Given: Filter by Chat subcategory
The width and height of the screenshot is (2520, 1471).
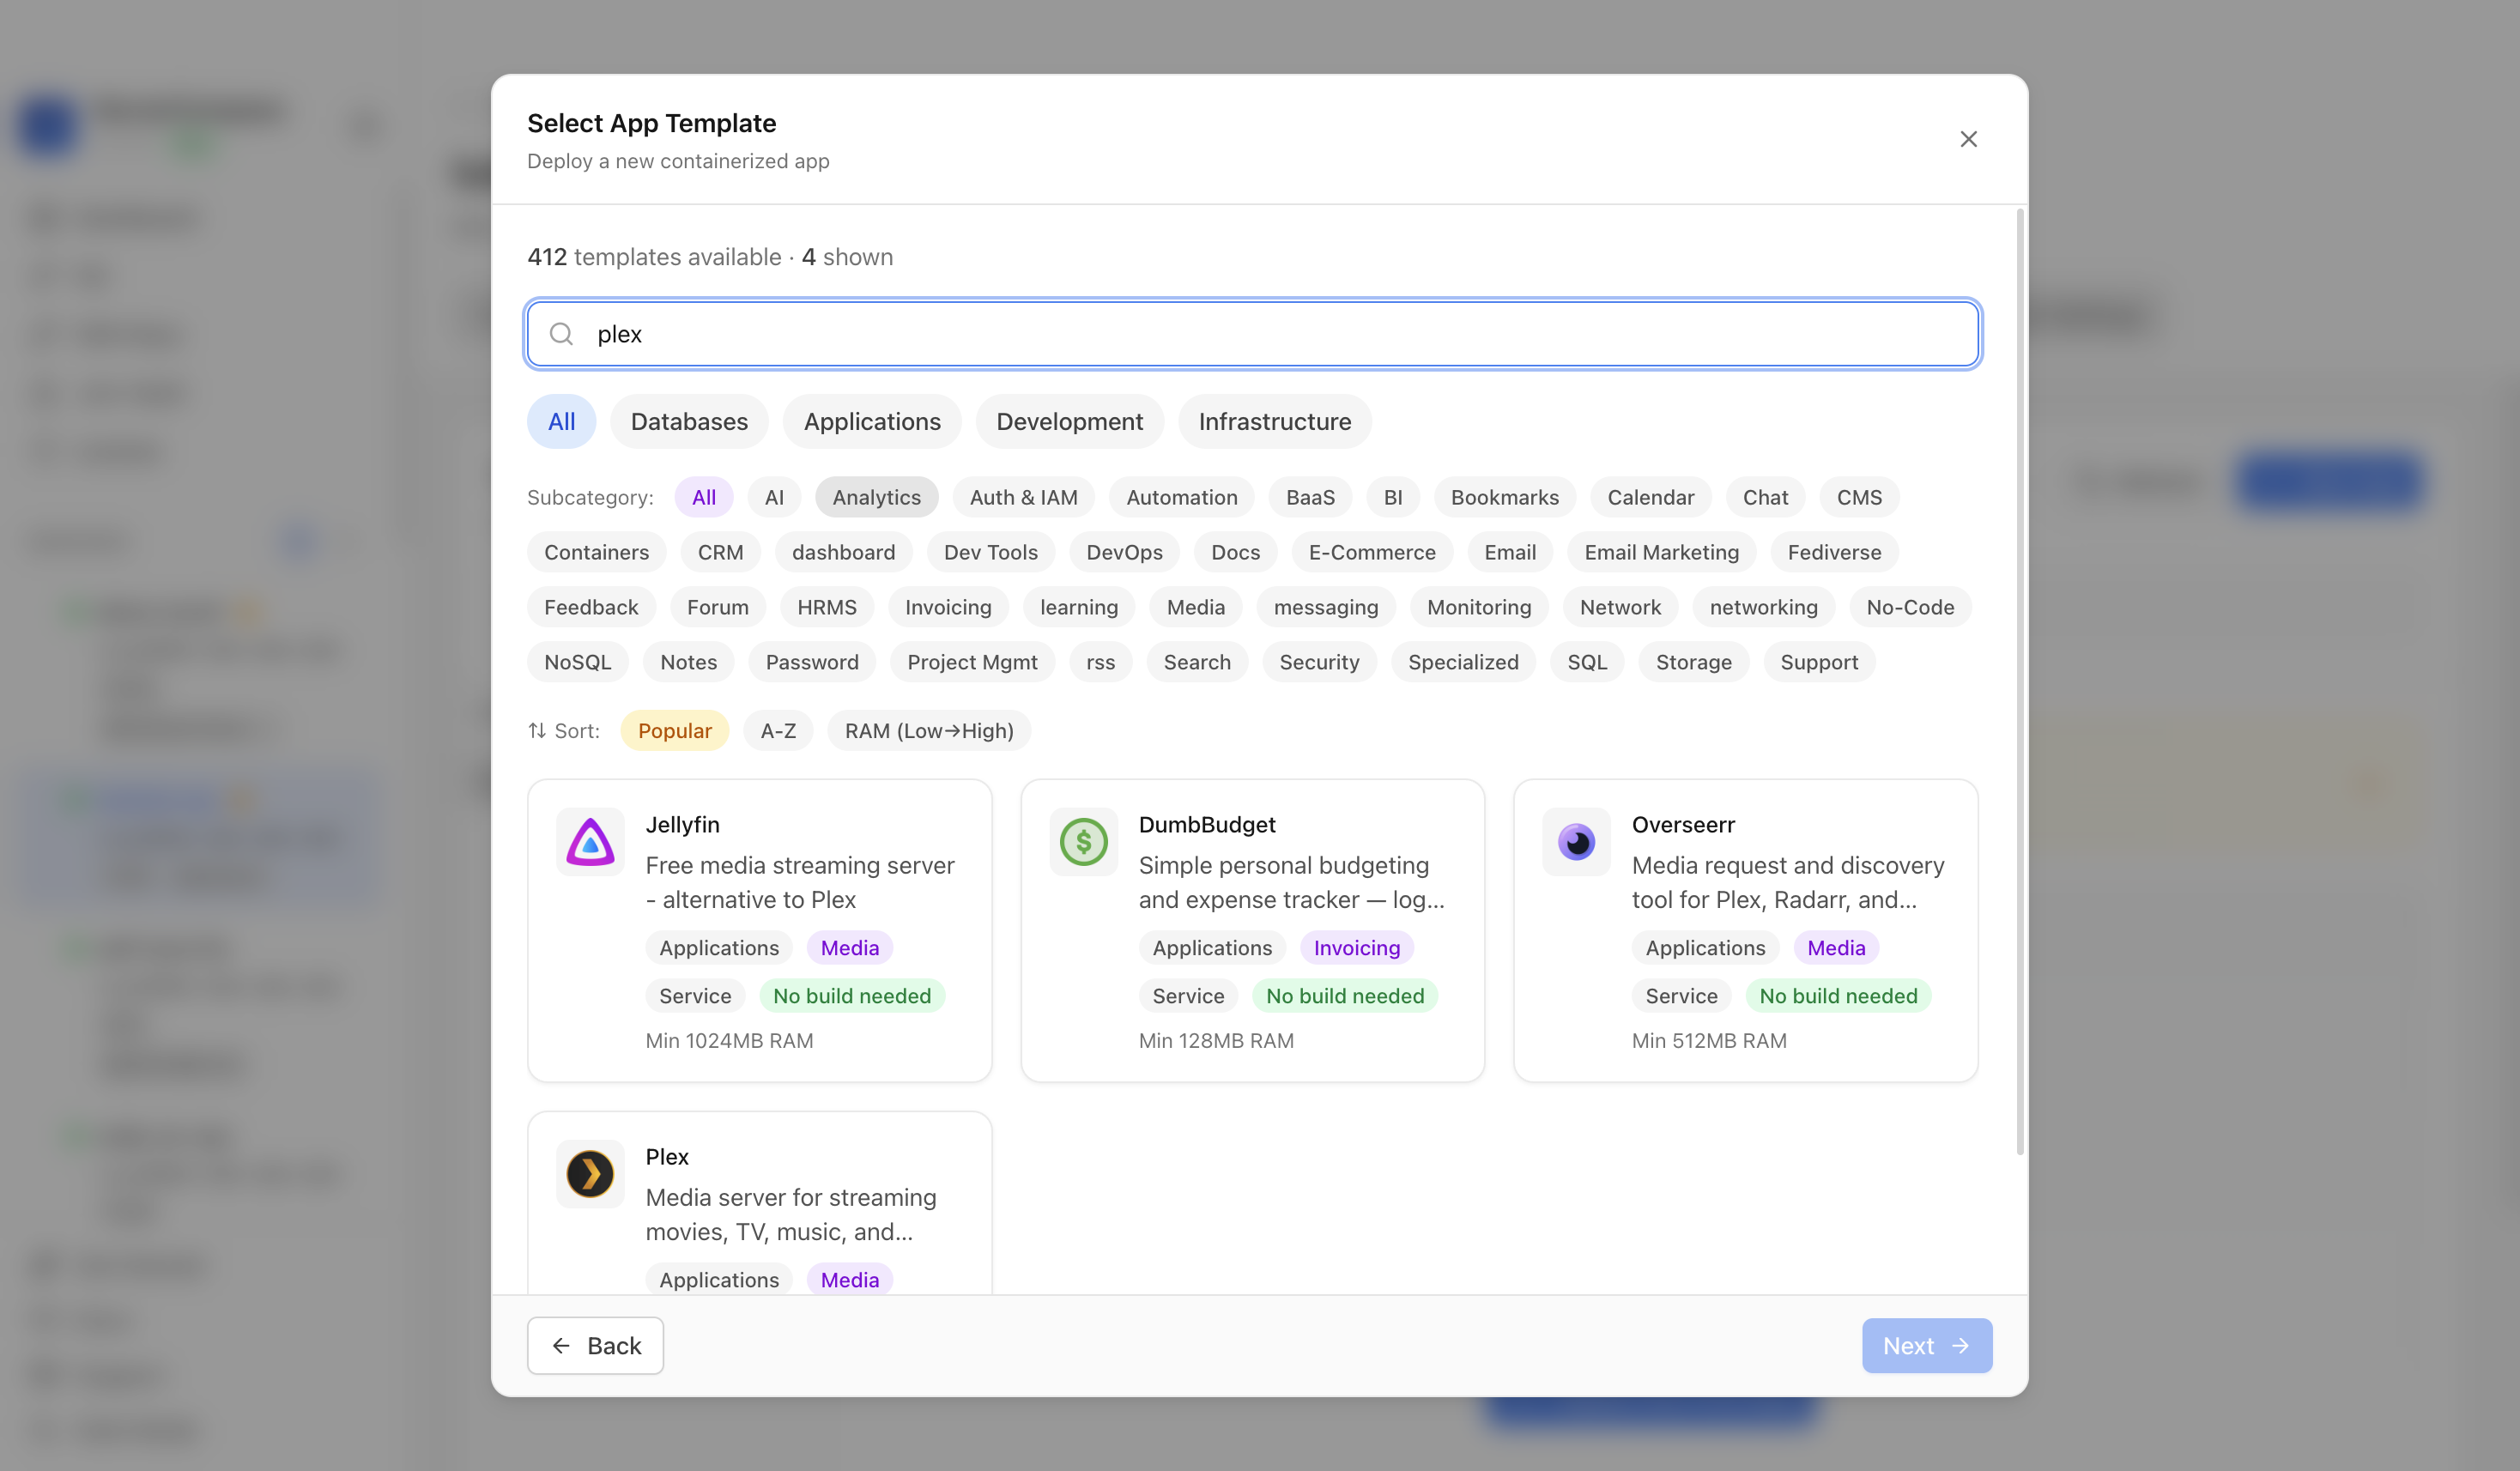Looking at the screenshot, I should 1765,497.
